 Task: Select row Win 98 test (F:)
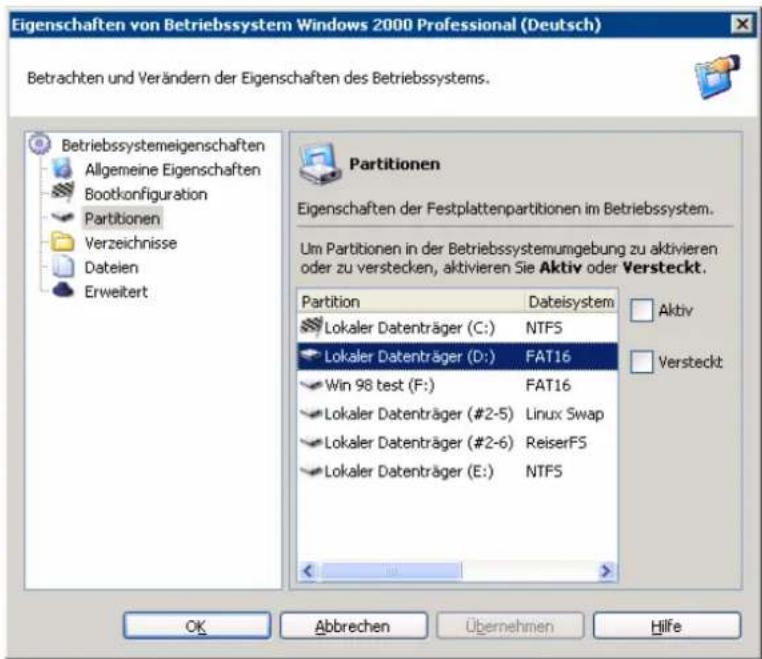(x=457, y=385)
